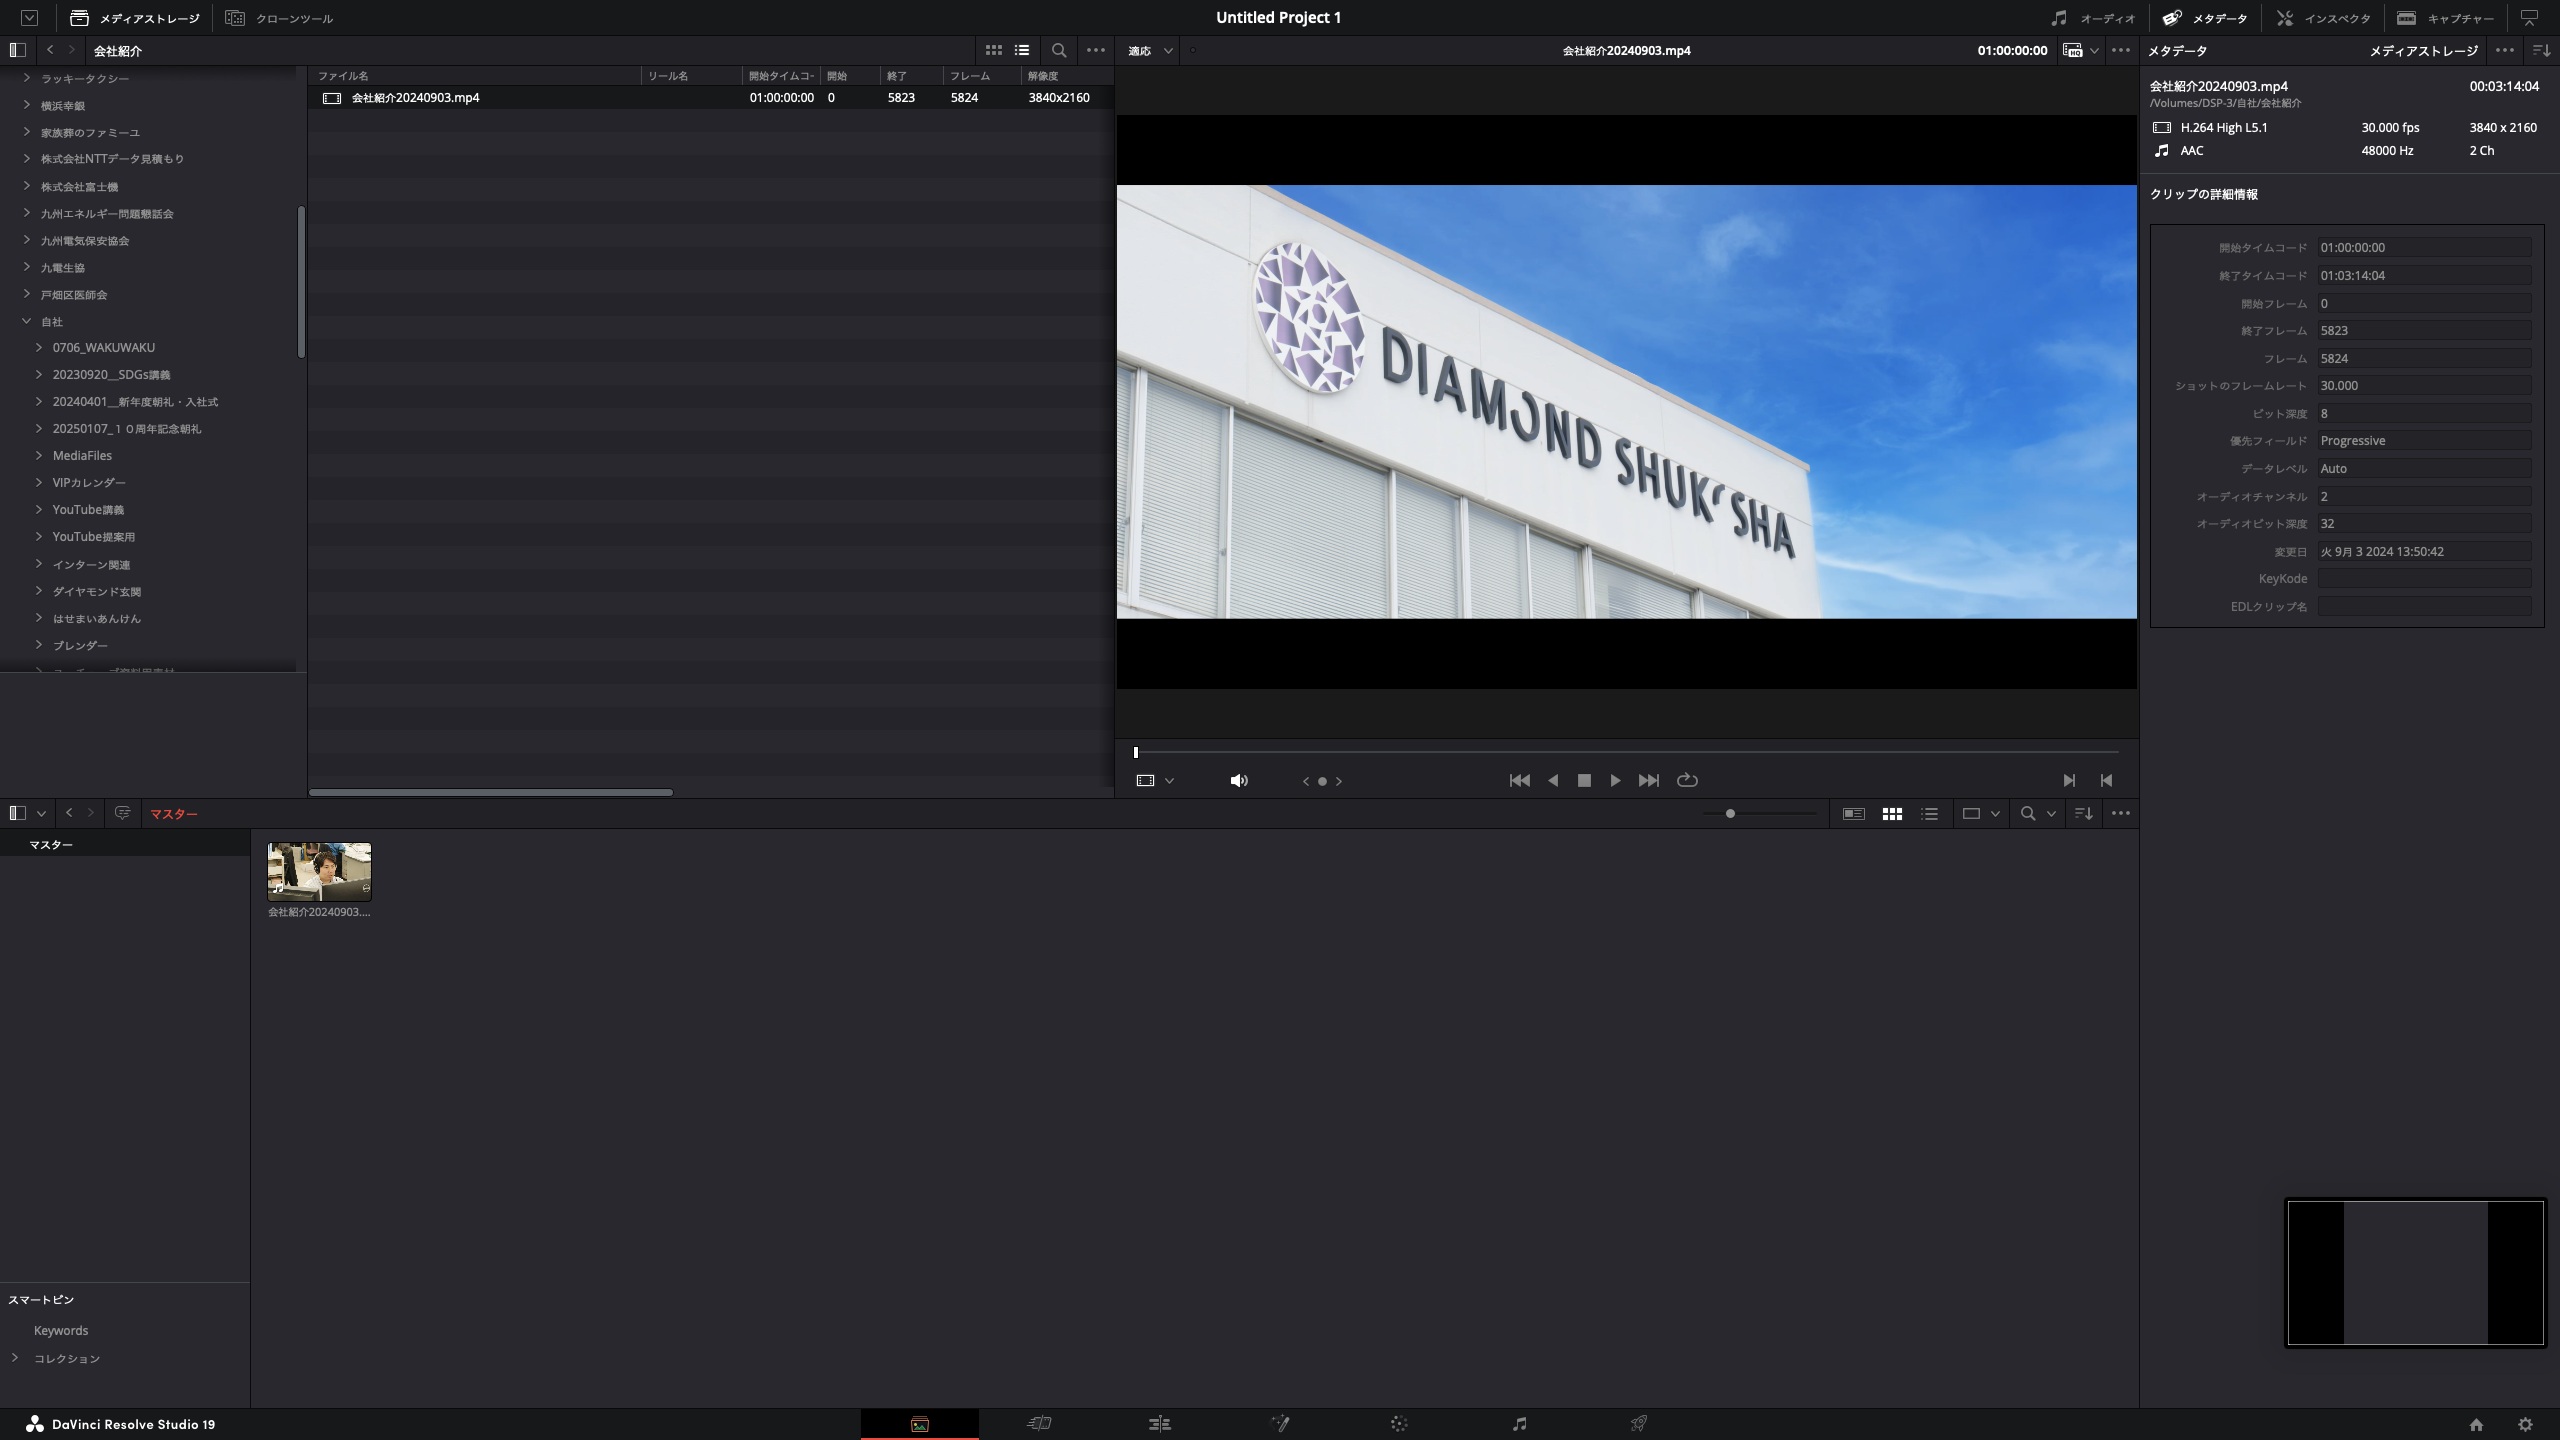The width and height of the screenshot is (2560, 1440).
Task: Open the workspace dropdown top-left
Action: [29, 18]
